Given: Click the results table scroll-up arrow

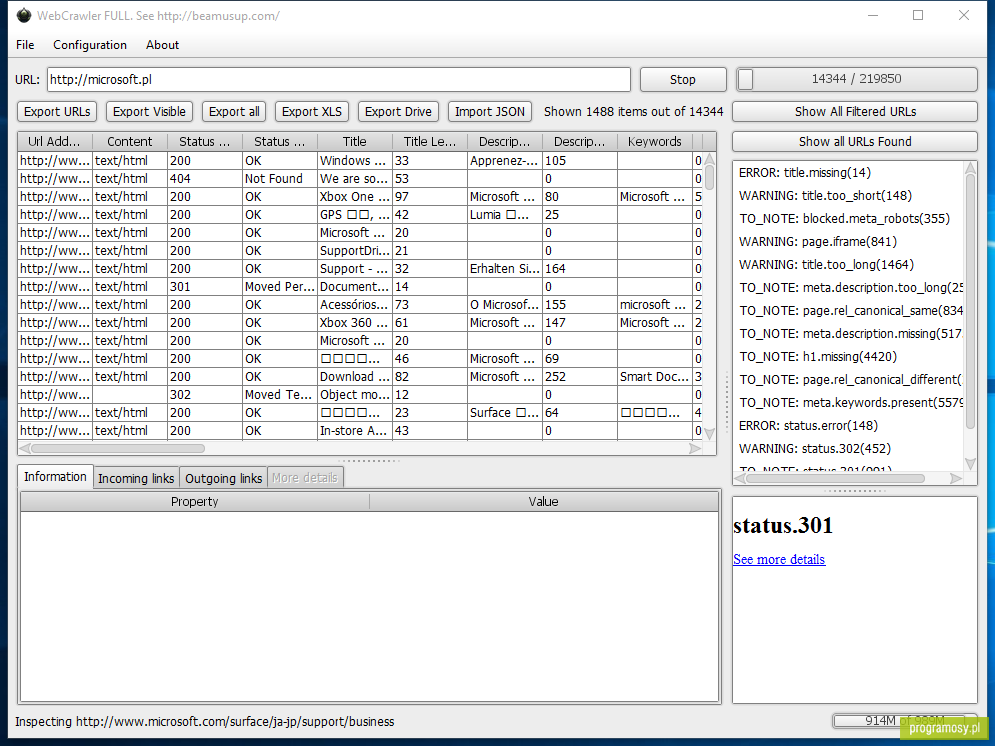Looking at the screenshot, I should [x=709, y=159].
